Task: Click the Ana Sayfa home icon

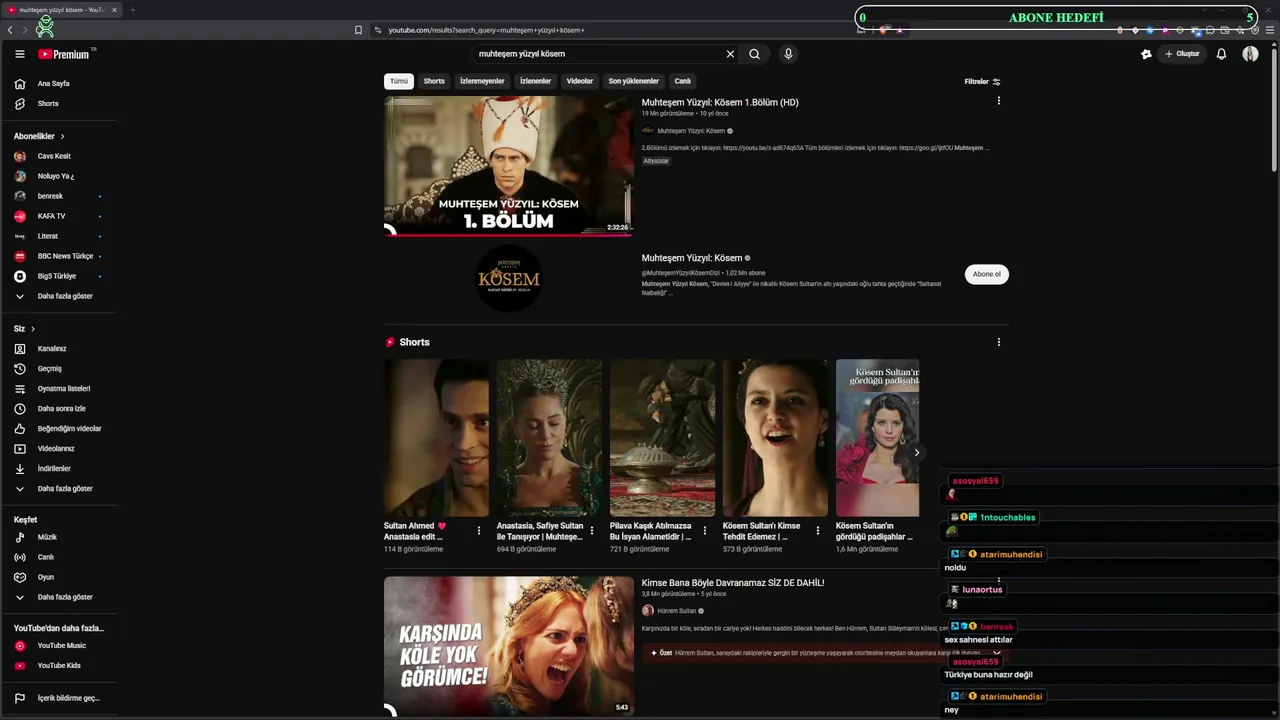Action: pos(20,84)
